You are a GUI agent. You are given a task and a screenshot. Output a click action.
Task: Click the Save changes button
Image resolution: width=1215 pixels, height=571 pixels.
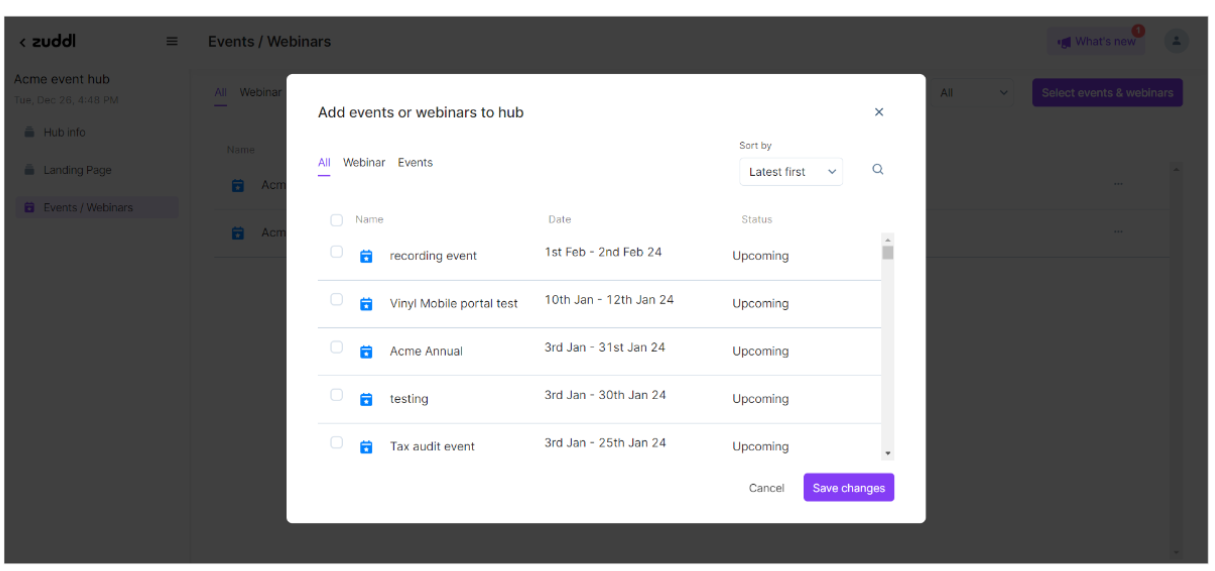pyautogui.click(x=848, y=488)
